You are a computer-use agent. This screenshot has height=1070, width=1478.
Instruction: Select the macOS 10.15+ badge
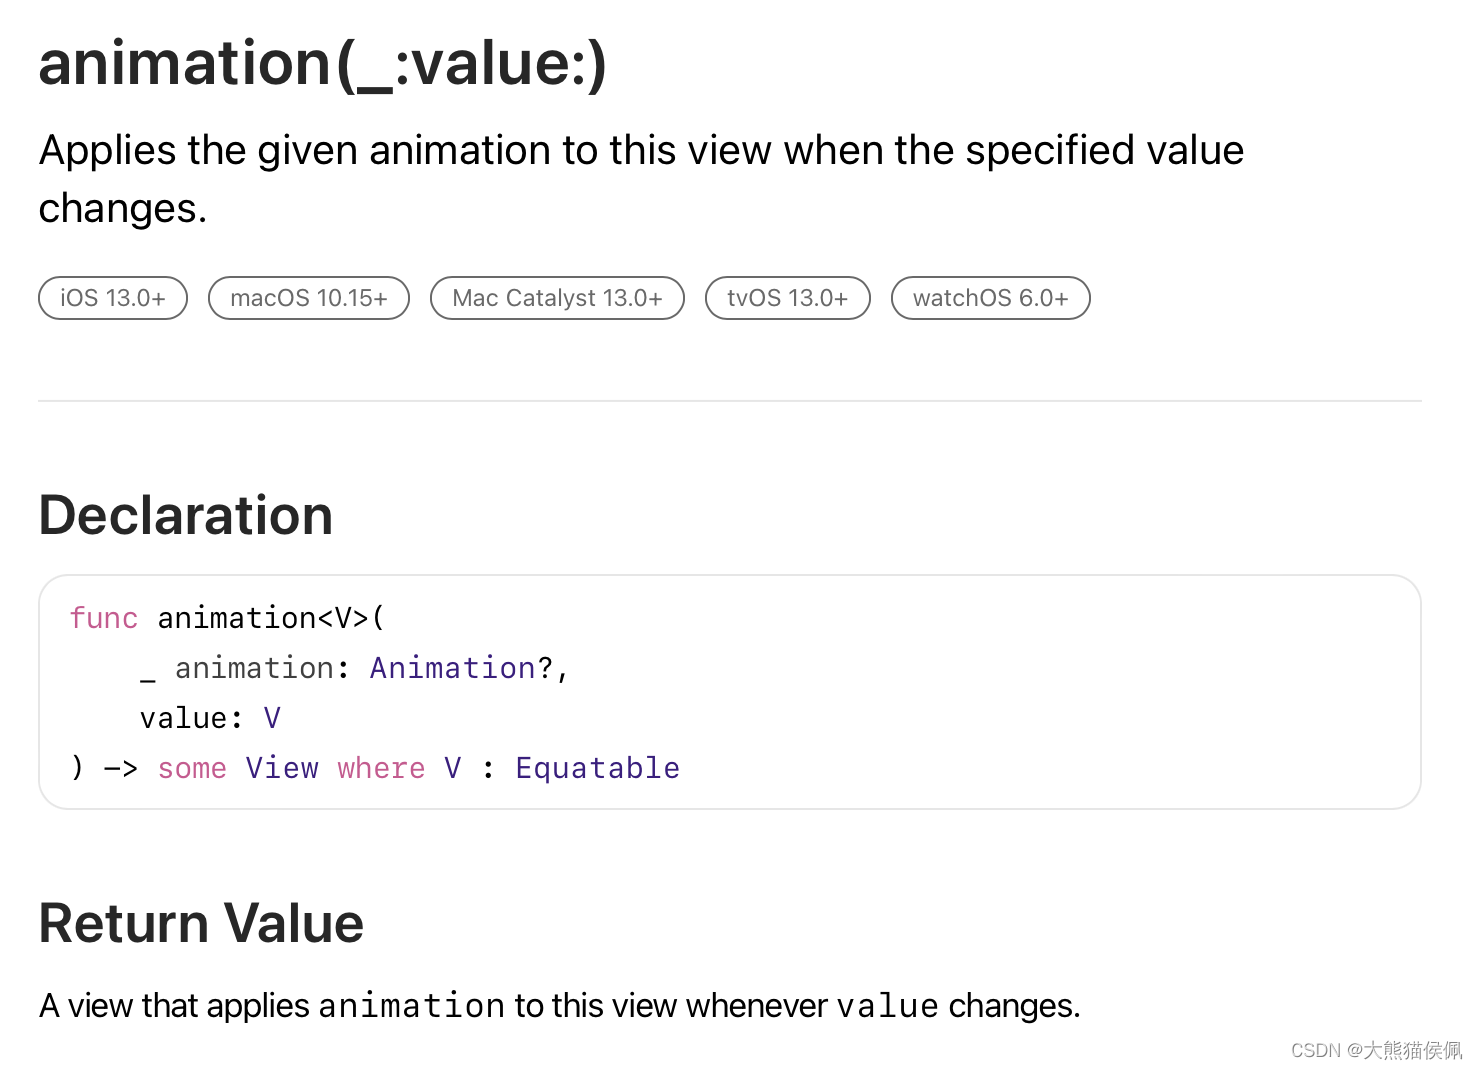(309, 298)
